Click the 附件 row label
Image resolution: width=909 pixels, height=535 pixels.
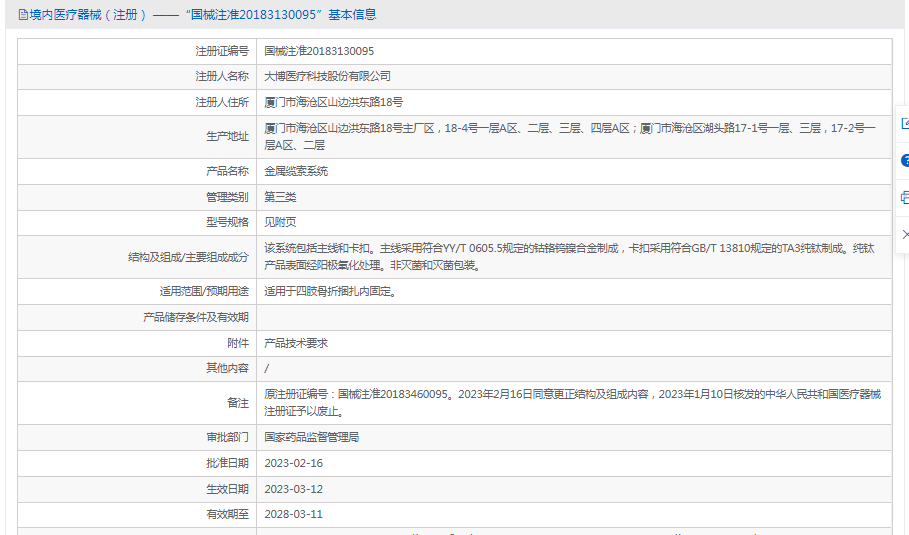238,343
